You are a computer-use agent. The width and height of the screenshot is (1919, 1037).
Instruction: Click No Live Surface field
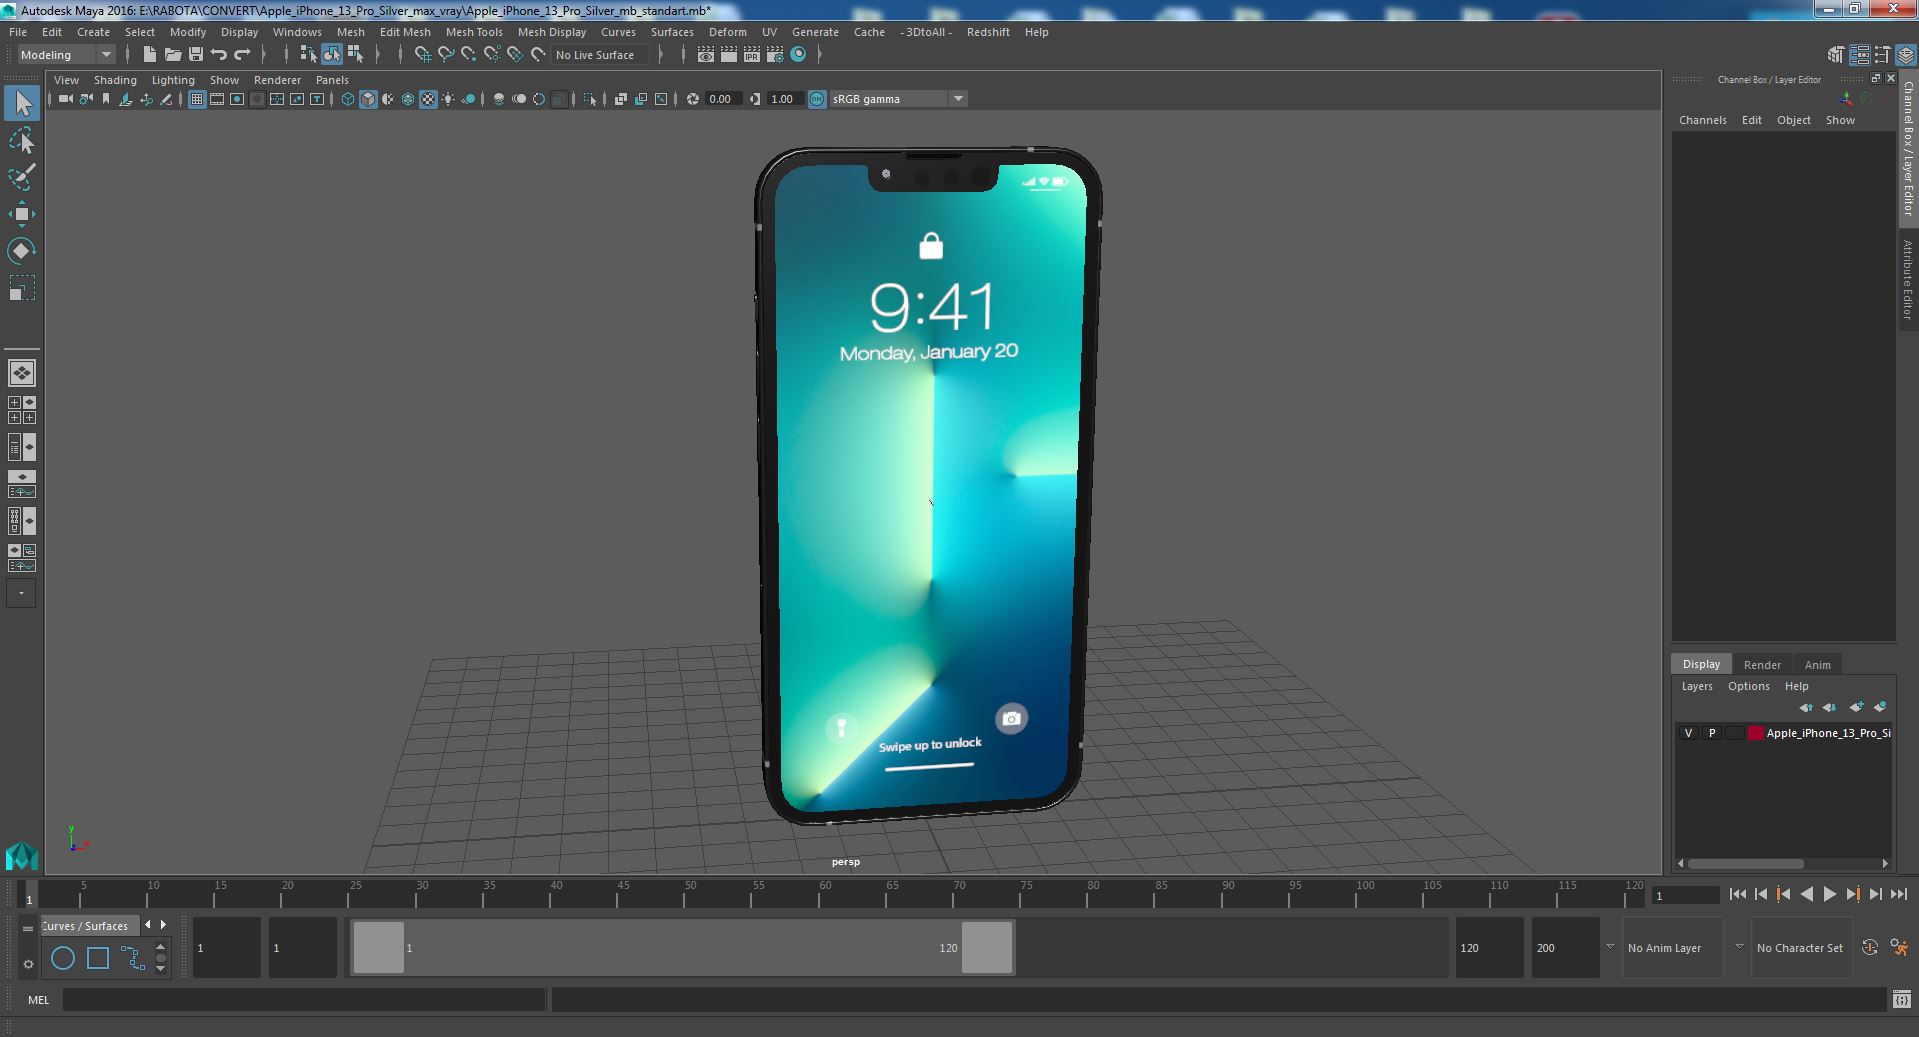[x=600, y=55]
